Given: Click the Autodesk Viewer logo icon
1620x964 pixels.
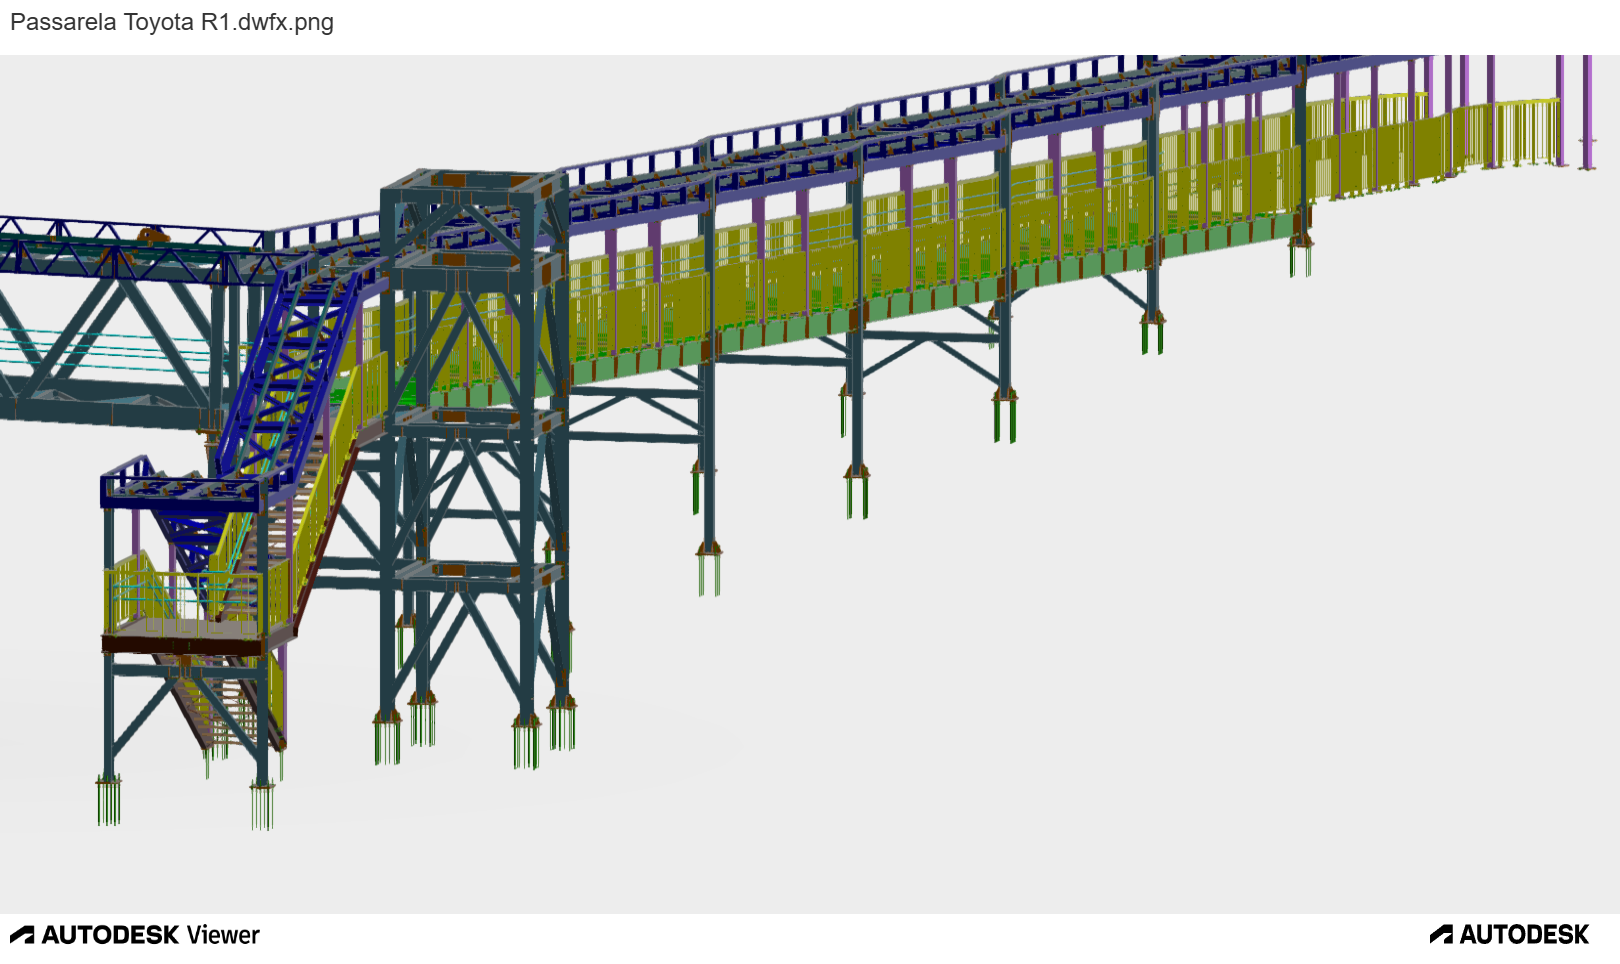Looking at the screenshot, I should 22,935.
